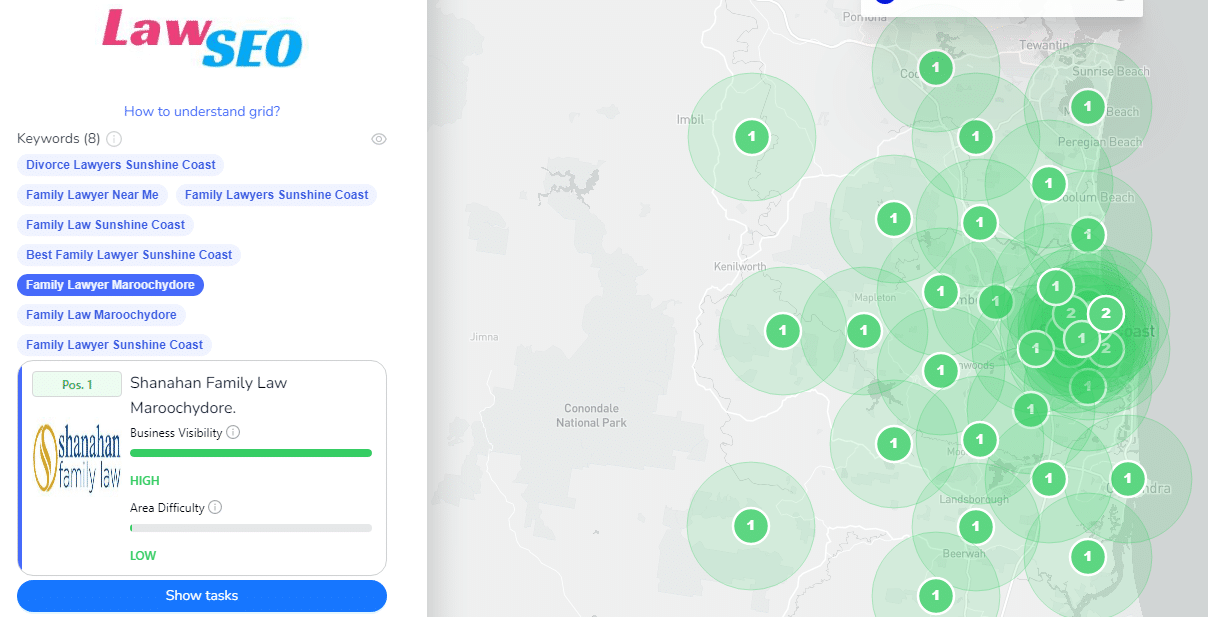This screenshot has width=1208, height=617.
Task: Open the 'How to understand grid?' link
Action: [202, 112]
